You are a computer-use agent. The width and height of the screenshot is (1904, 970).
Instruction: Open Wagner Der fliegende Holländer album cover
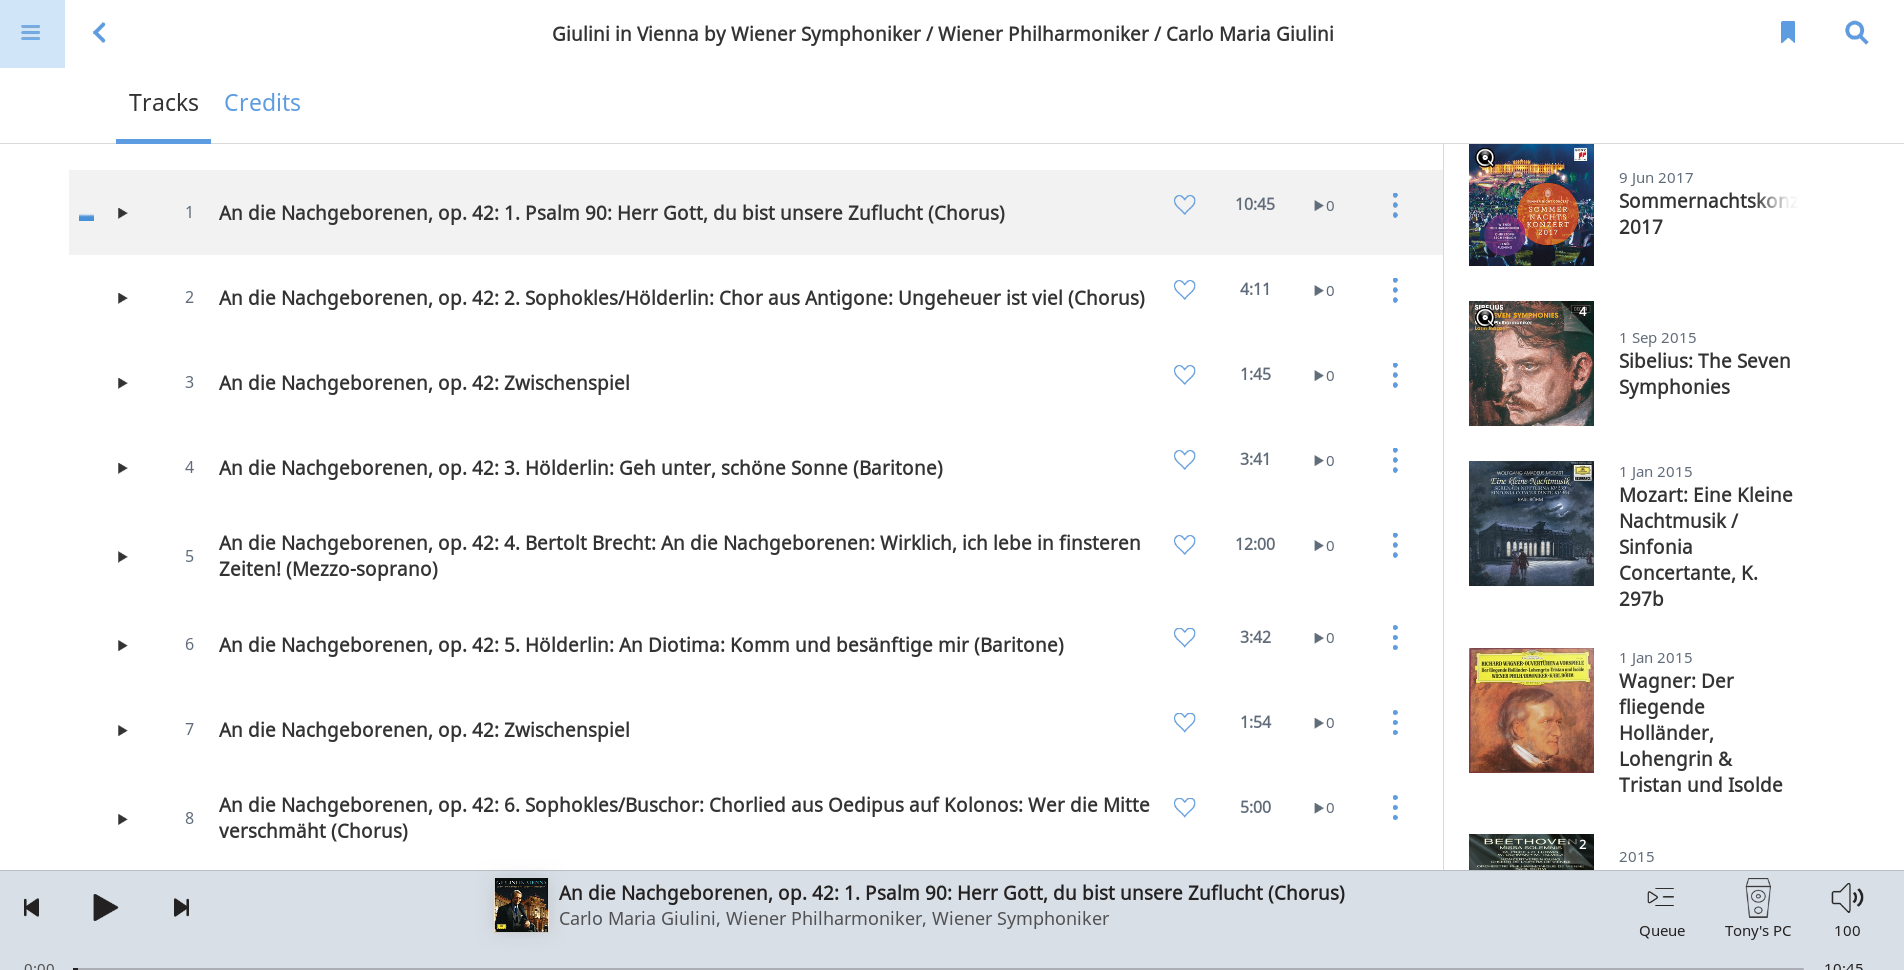[x=1531, y=710]
